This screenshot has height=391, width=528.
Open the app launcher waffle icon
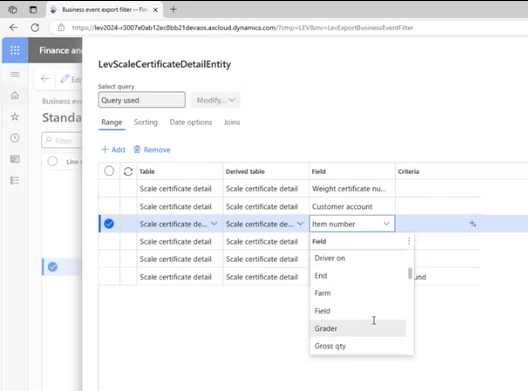[15, 50]
